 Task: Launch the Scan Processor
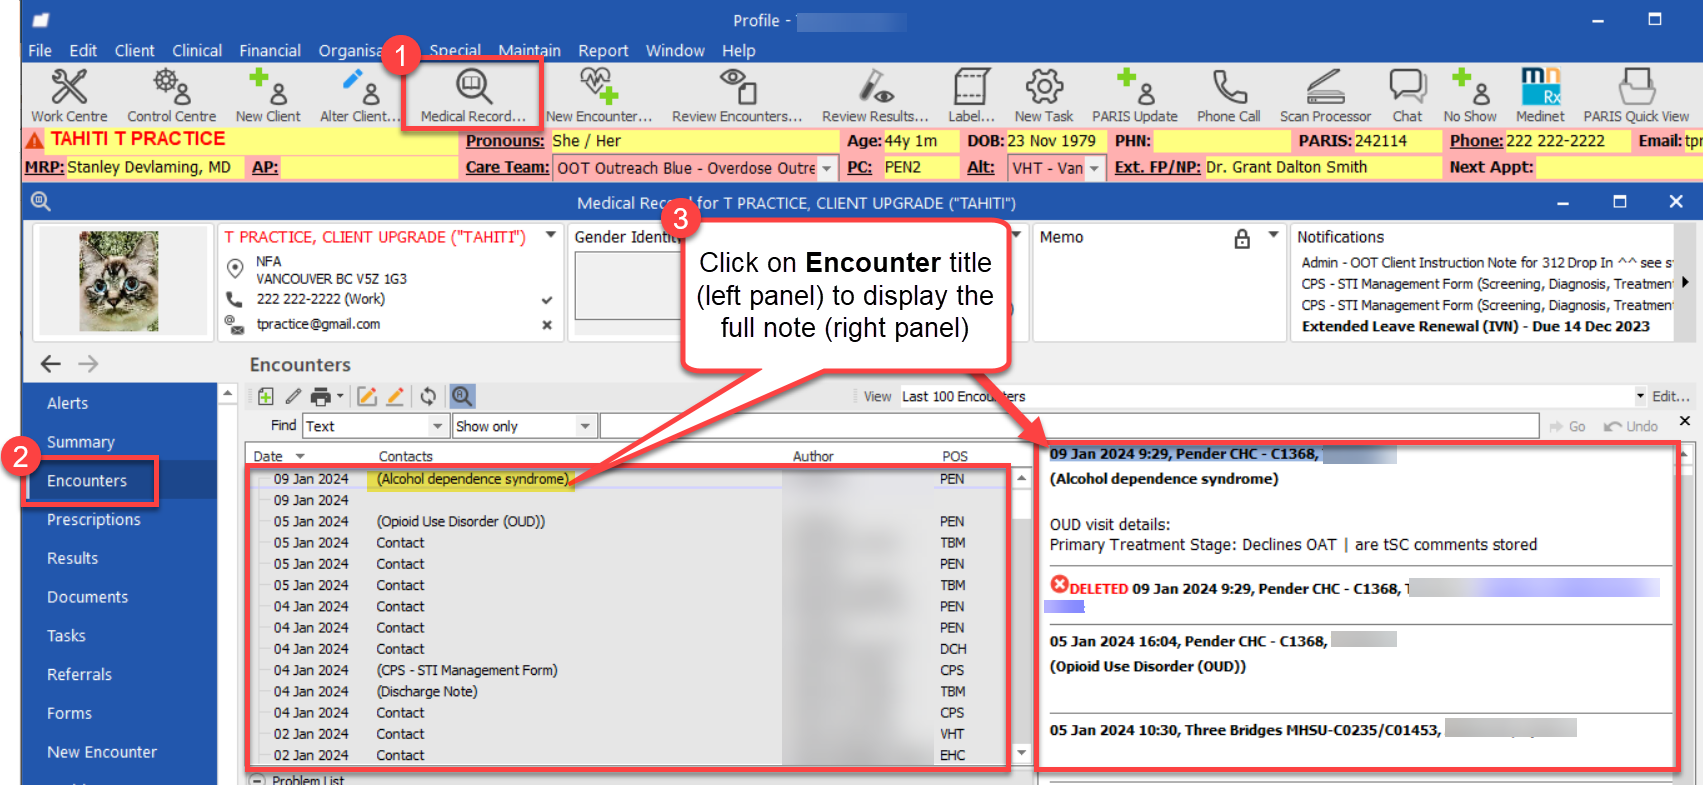tap(1325, 88)
